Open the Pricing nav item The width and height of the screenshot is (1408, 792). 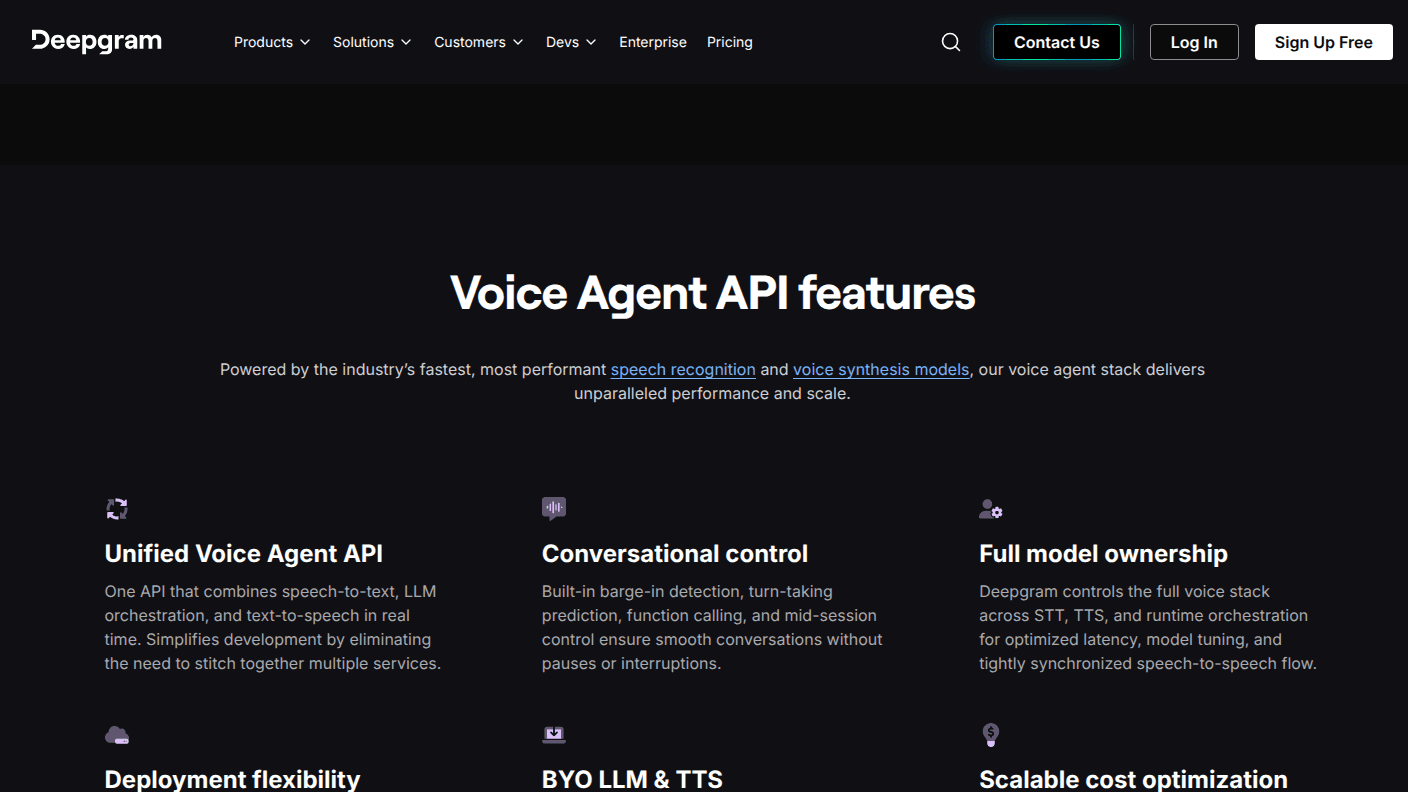730,42
